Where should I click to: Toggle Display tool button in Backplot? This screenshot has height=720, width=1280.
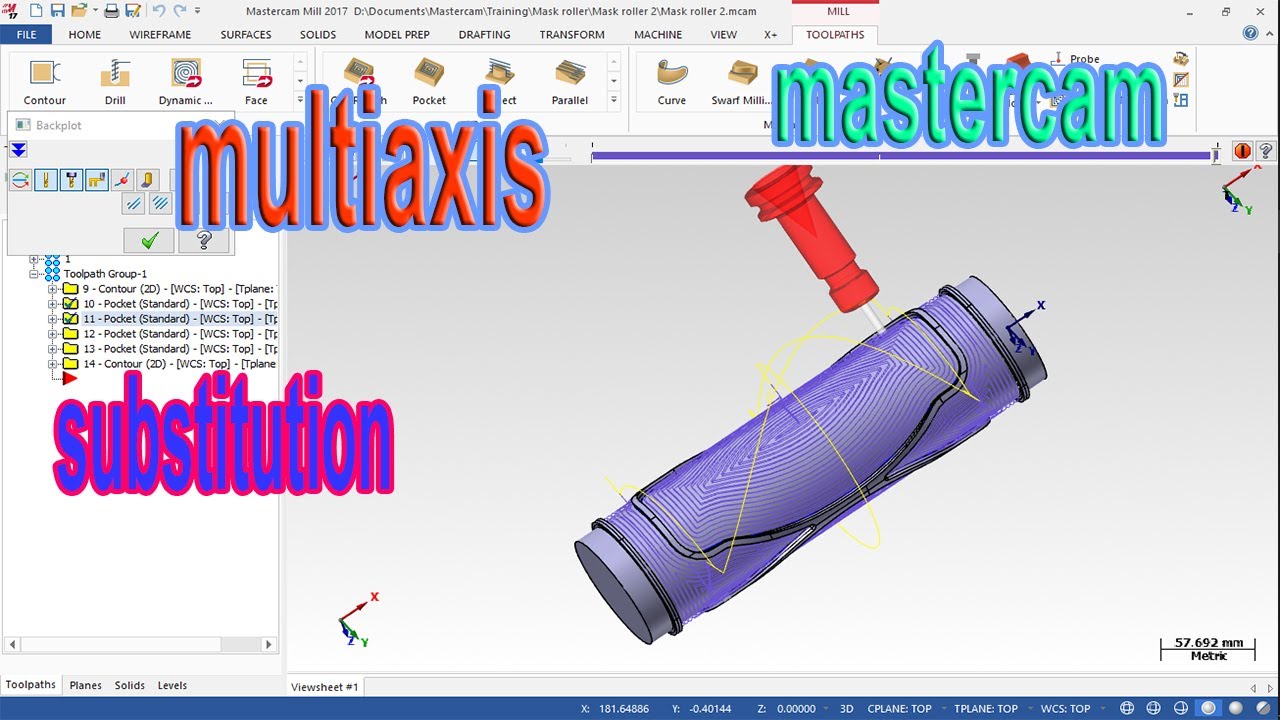pyautogui.click(x=45, y=180)
